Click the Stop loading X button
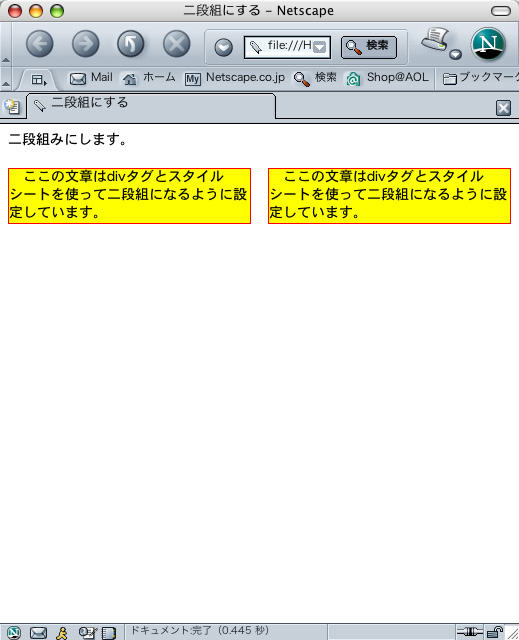The width and height of the screenshot is (519, 640). [x=177, y=44]
